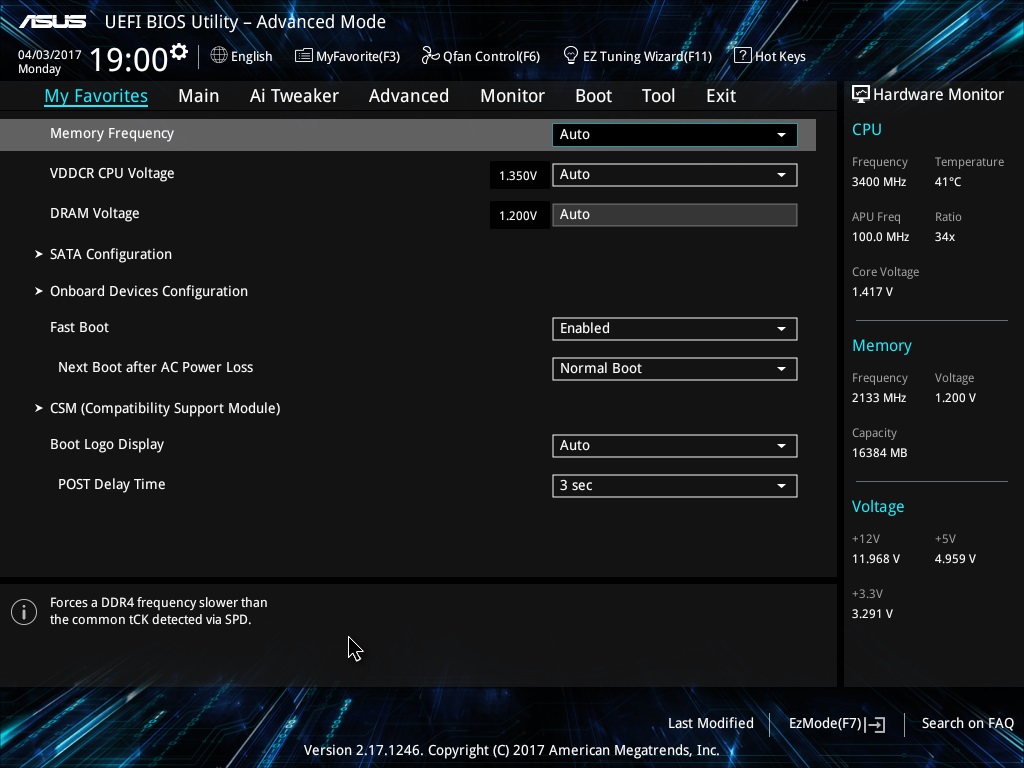The height and width of the screenshot is (768, 1024).
Task: Open the Fast Boot dropdown
Action: (675, 328)
